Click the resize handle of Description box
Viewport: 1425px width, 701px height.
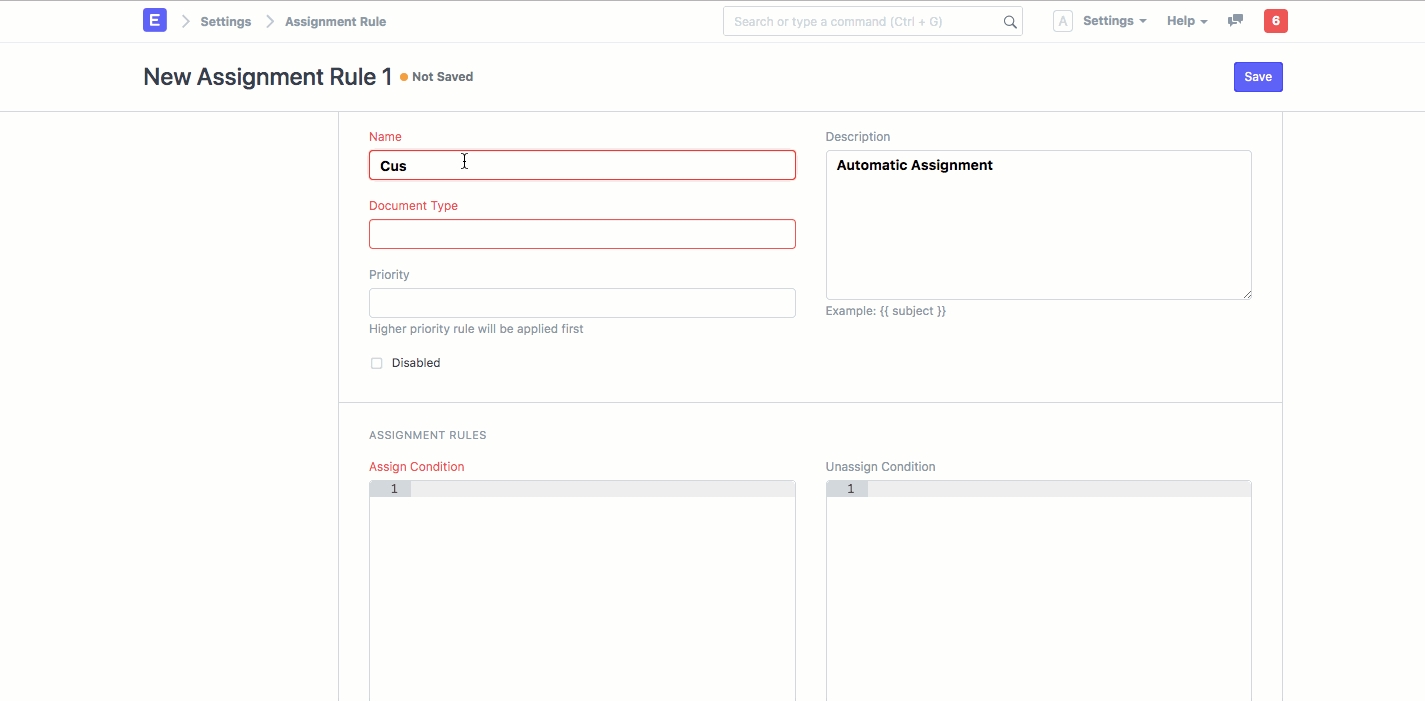point(1246,294)
